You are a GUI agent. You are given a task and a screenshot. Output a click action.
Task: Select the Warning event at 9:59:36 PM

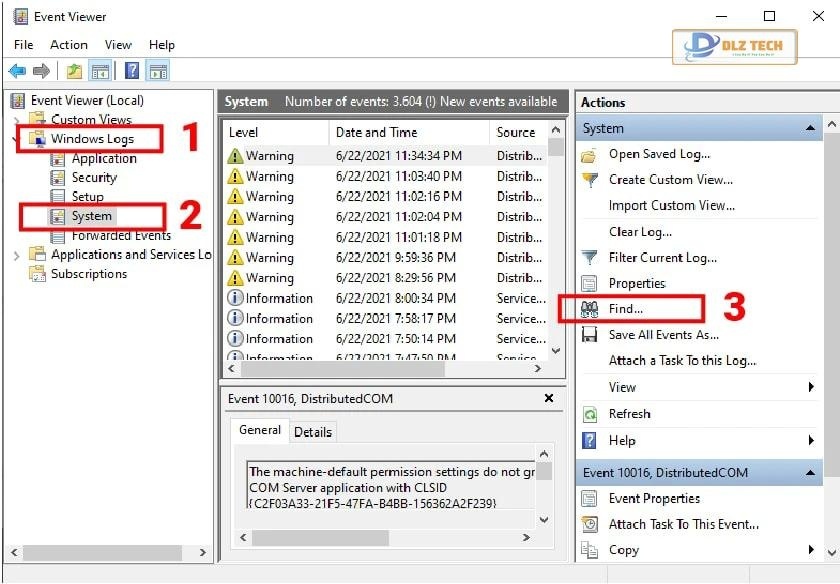(386, 258)
